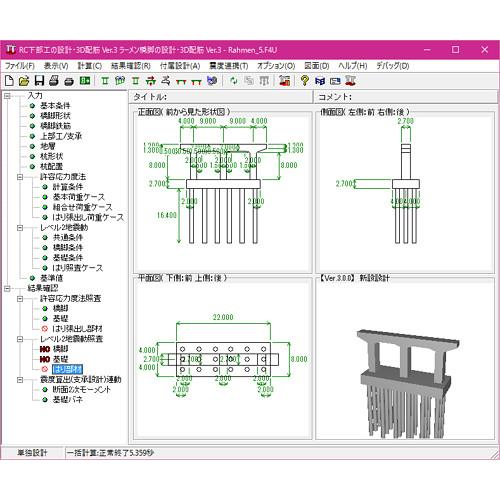
Task: Select 上部工/支承 in the tree
Action: [x=61, y=136]
